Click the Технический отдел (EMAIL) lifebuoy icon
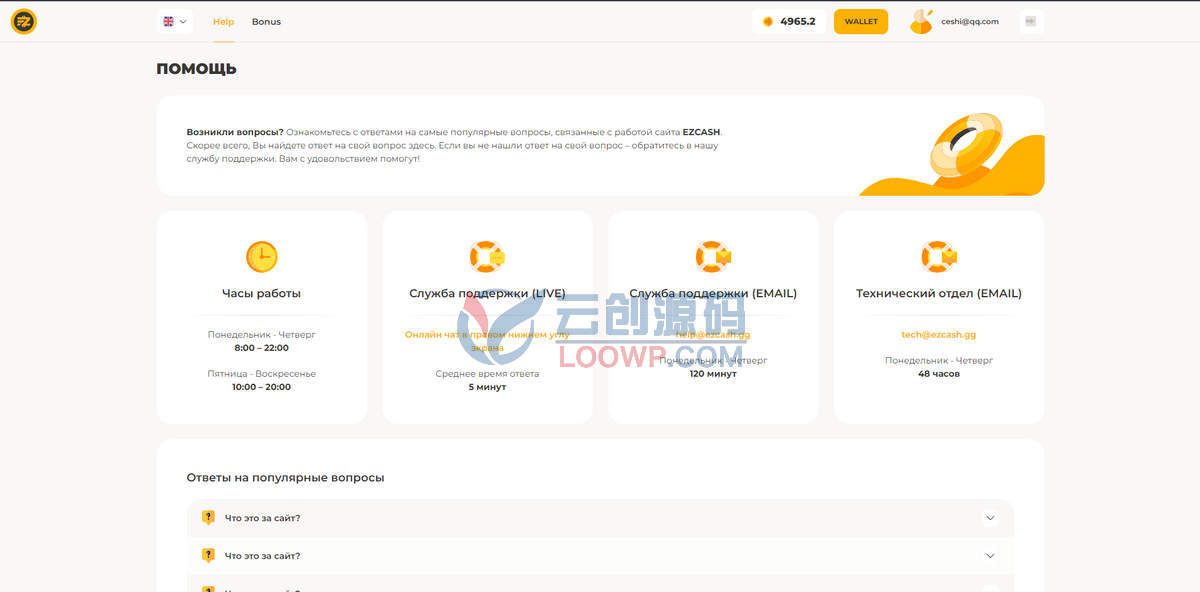This screenshot has height=592, width=1200. (939, 257)
